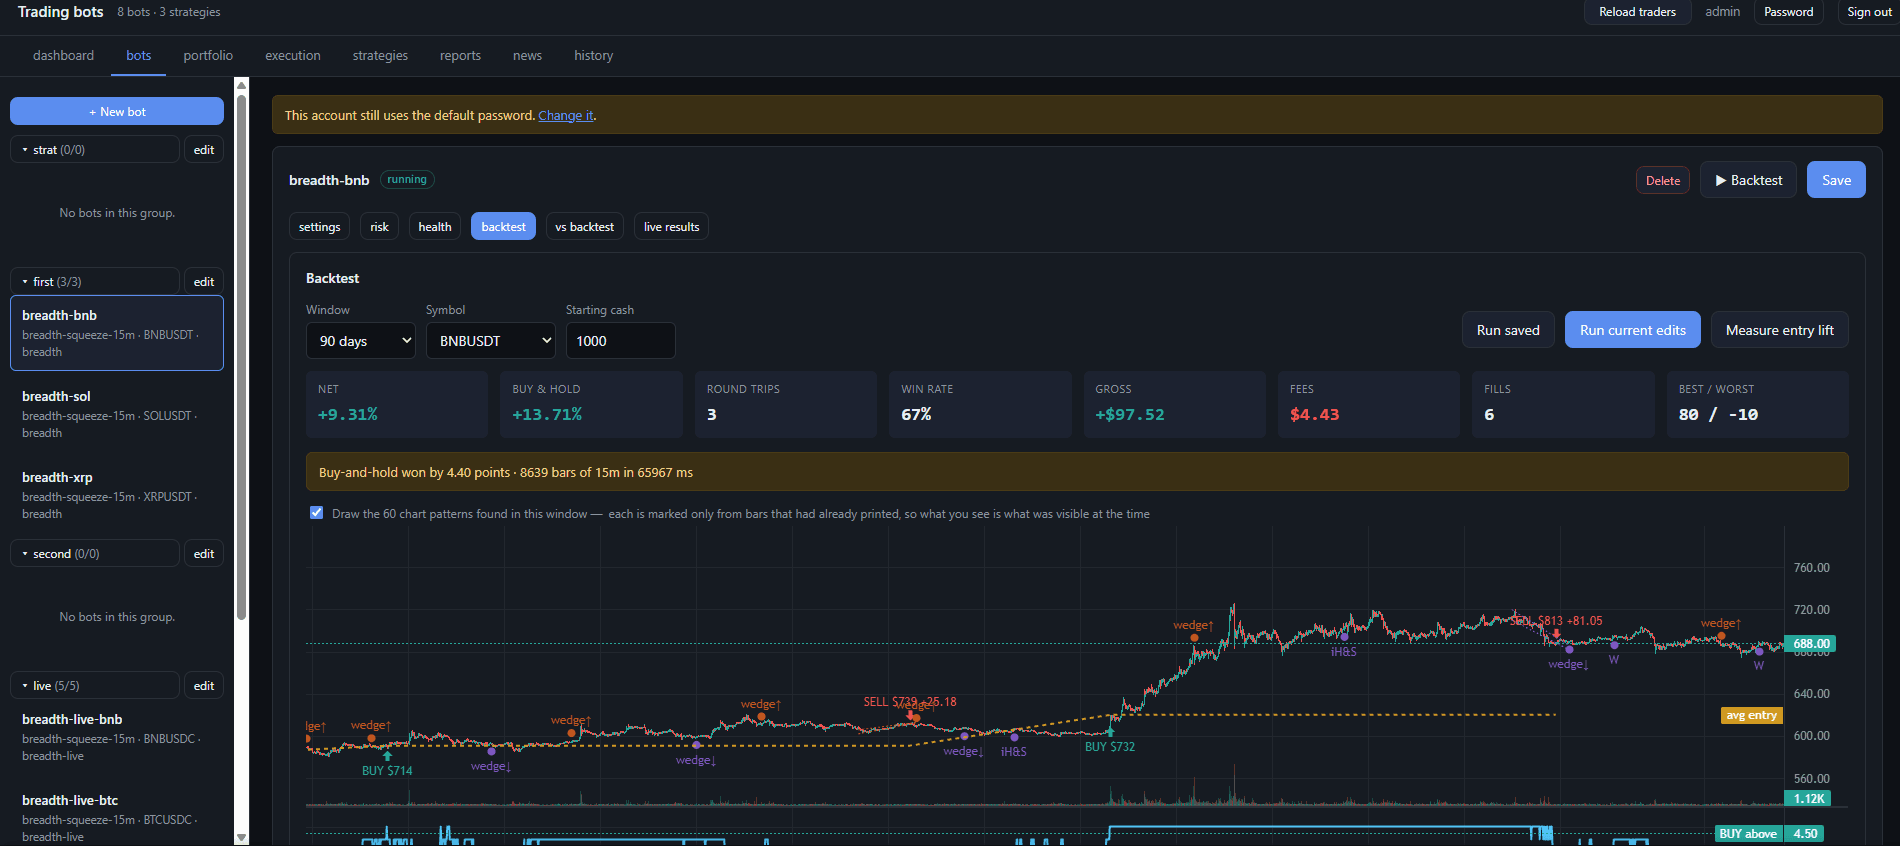Click the SELL $813 +81.05 marker

pos(1556,621)
